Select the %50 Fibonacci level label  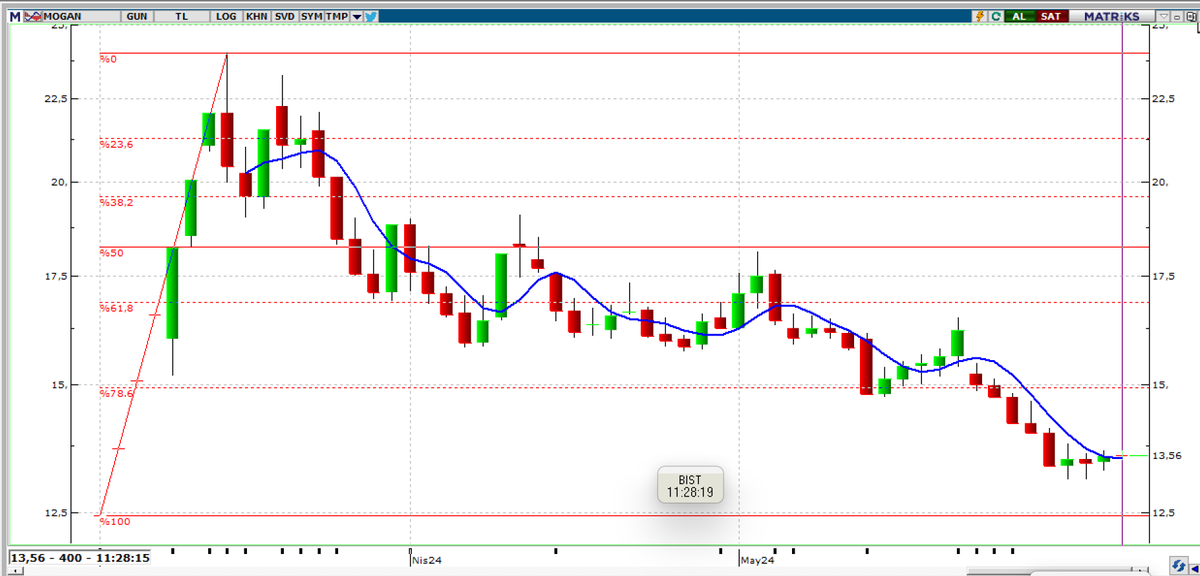(x=112, y=253)
